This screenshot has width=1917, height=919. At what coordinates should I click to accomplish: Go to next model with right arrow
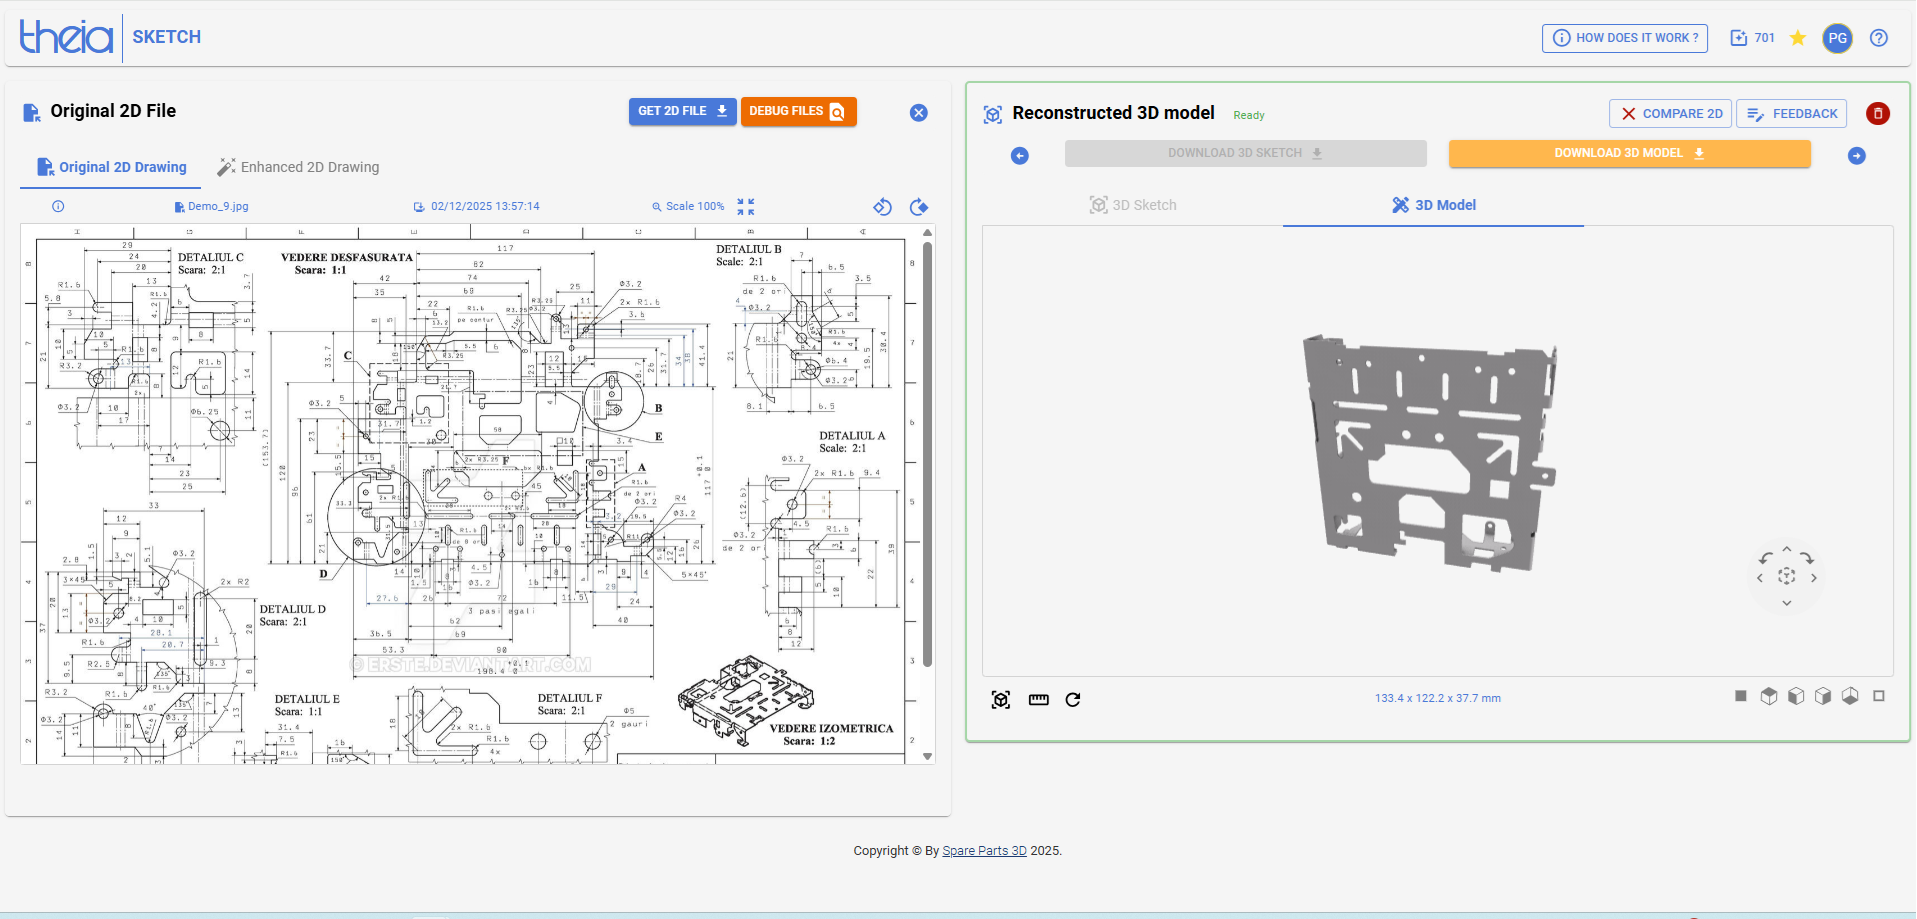pos(1857,156)
